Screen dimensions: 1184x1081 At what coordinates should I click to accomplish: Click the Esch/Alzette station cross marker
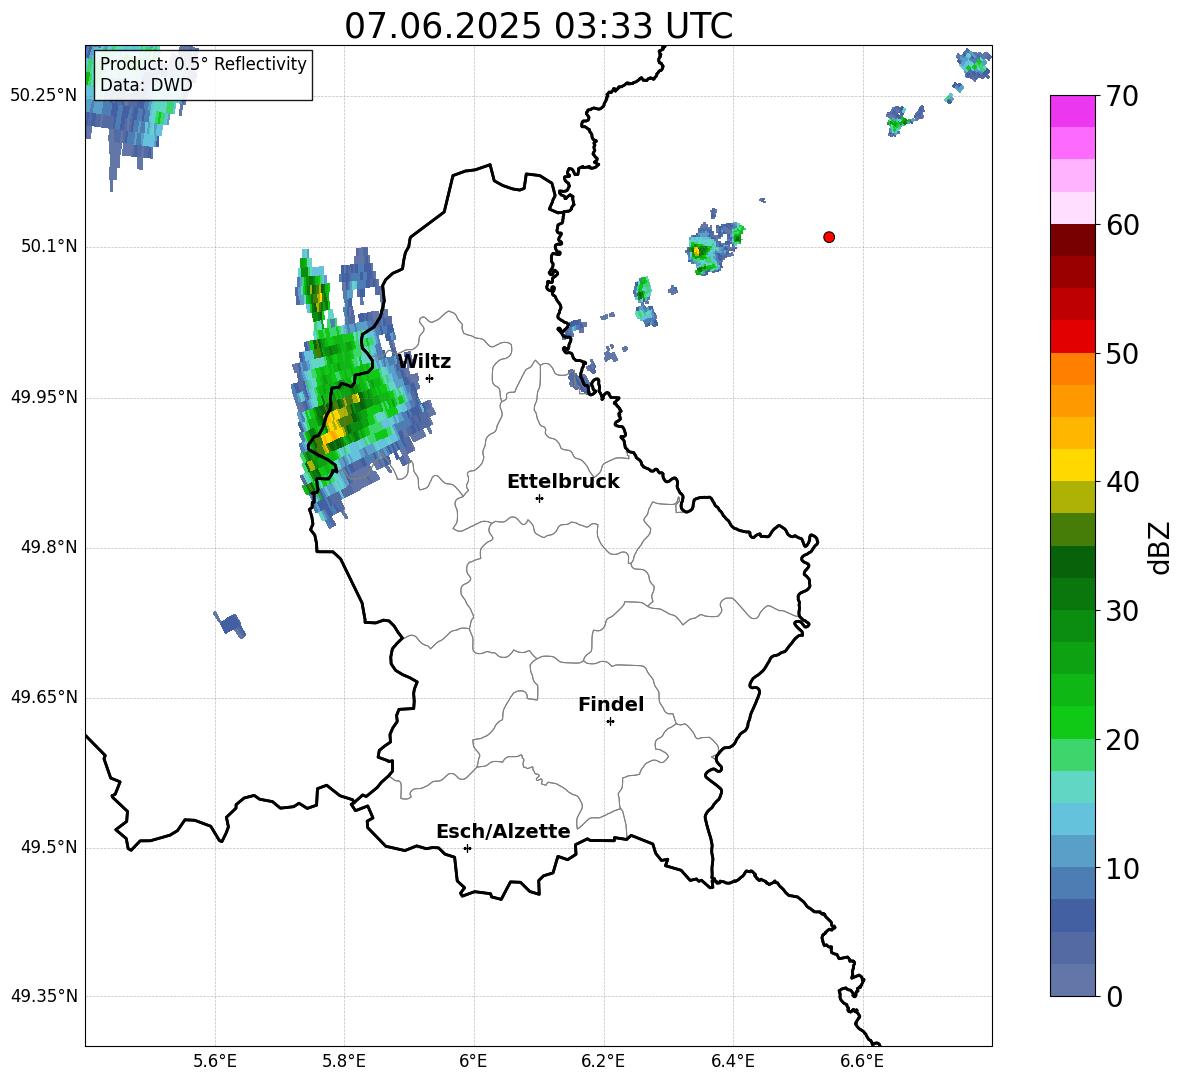[x=467, y=848]
